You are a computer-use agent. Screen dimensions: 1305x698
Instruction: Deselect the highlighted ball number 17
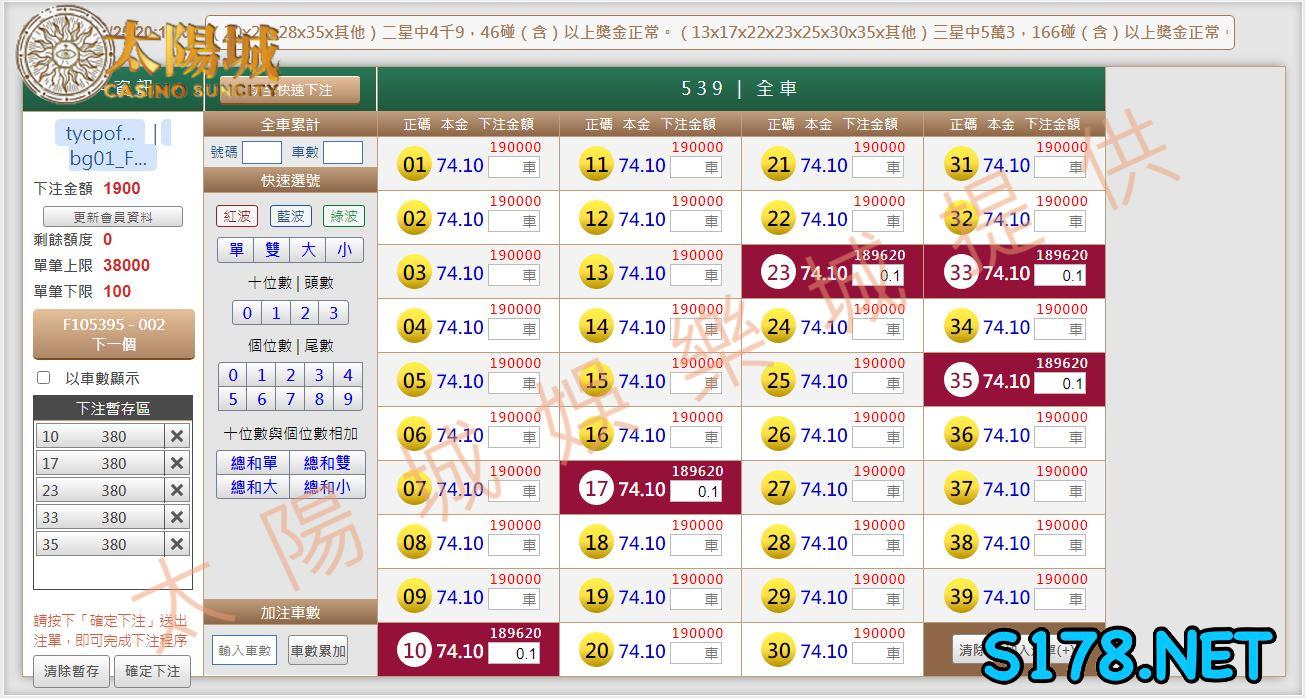596,489
